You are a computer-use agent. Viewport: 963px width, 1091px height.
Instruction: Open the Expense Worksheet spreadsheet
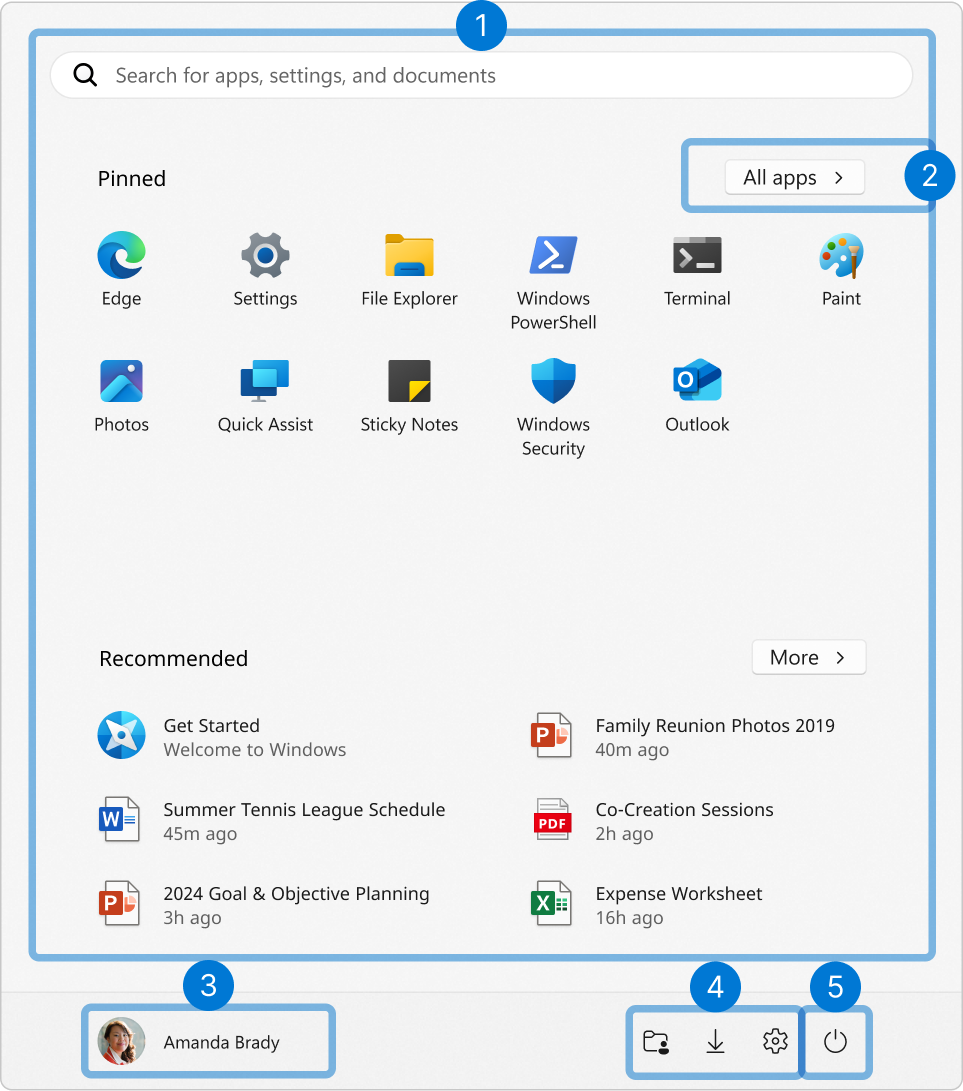point(646,905)
